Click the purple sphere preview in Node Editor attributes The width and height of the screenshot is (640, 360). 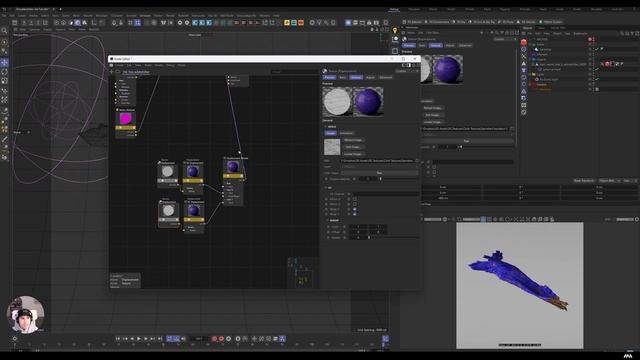368,101
